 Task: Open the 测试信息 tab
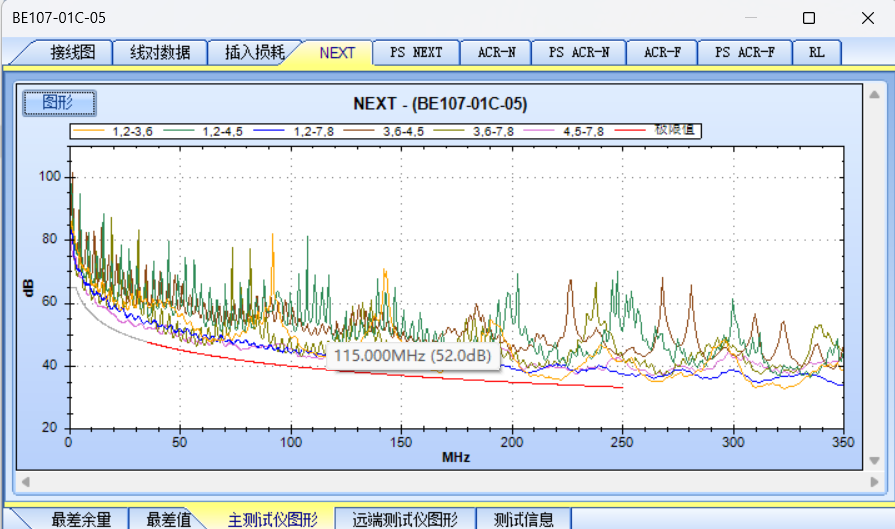click(x=523, y=519)
